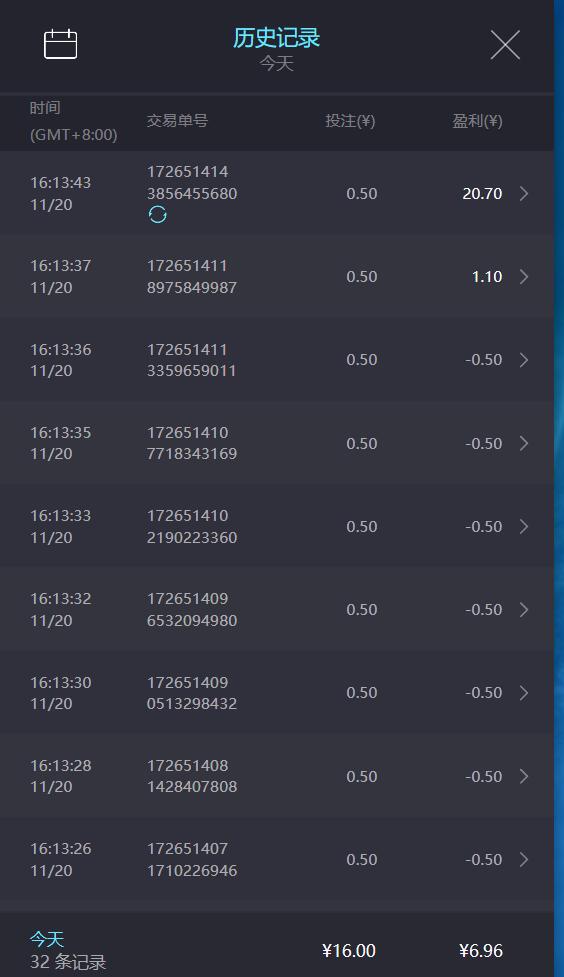This screenshot has width=564, height=977.
Task: Open chevron of the 16:13:36 record
Action: [x=523, y=360]
